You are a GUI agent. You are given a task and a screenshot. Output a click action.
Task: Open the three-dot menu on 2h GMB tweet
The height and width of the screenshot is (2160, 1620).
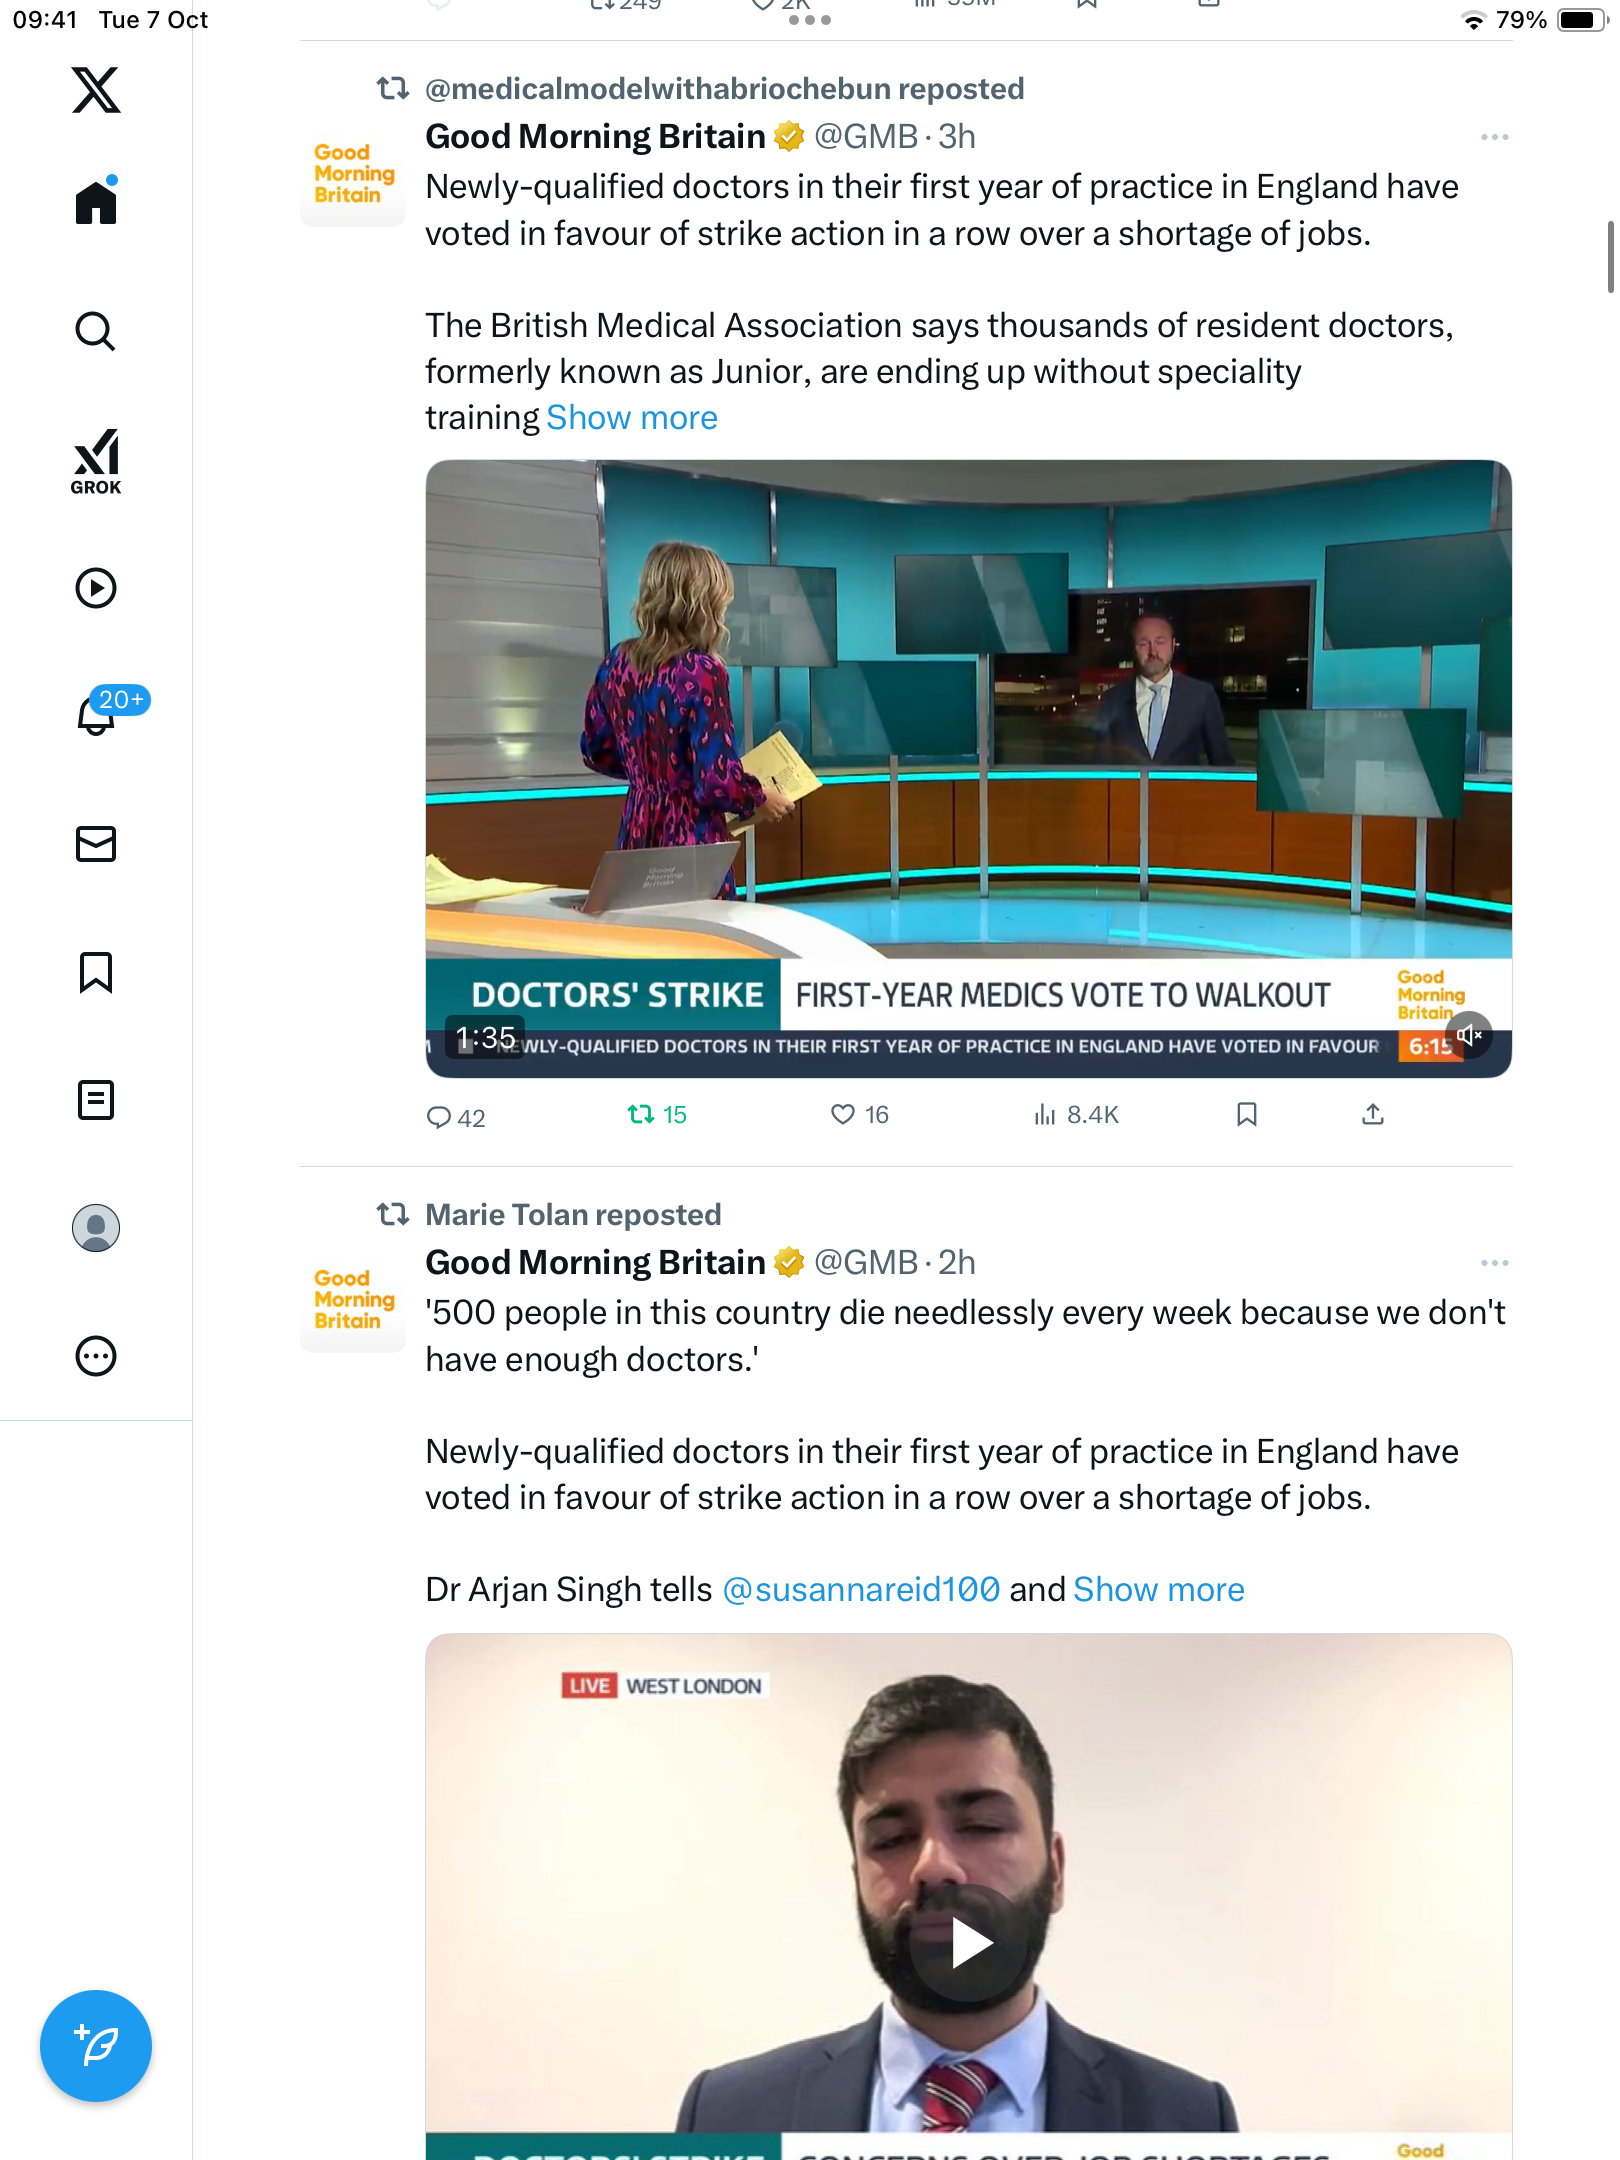(1494, 1263)
